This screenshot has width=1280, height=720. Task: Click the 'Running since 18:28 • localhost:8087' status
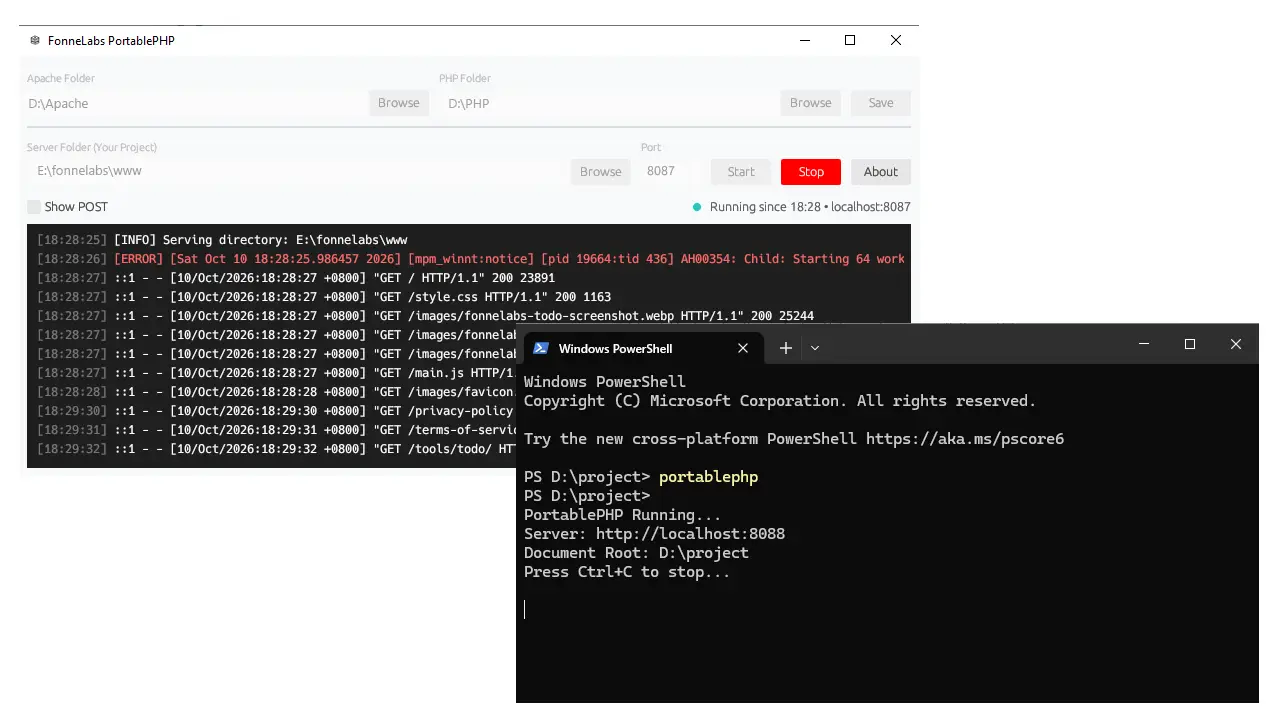810,207
